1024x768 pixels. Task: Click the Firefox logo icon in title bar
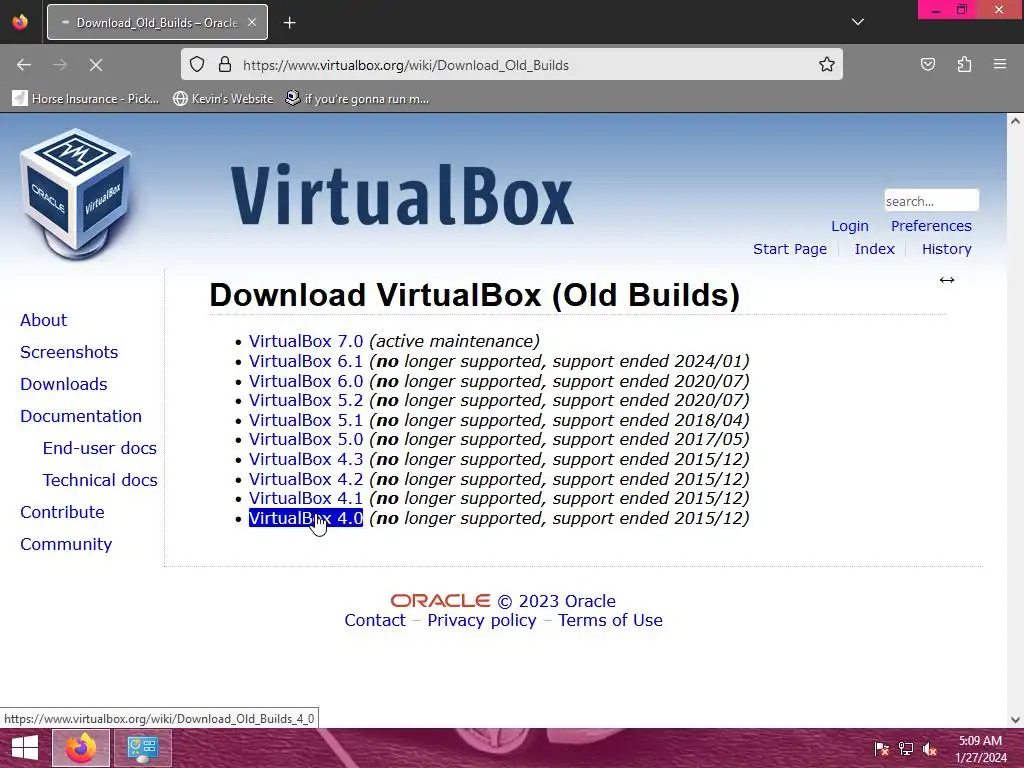[20, 22]
